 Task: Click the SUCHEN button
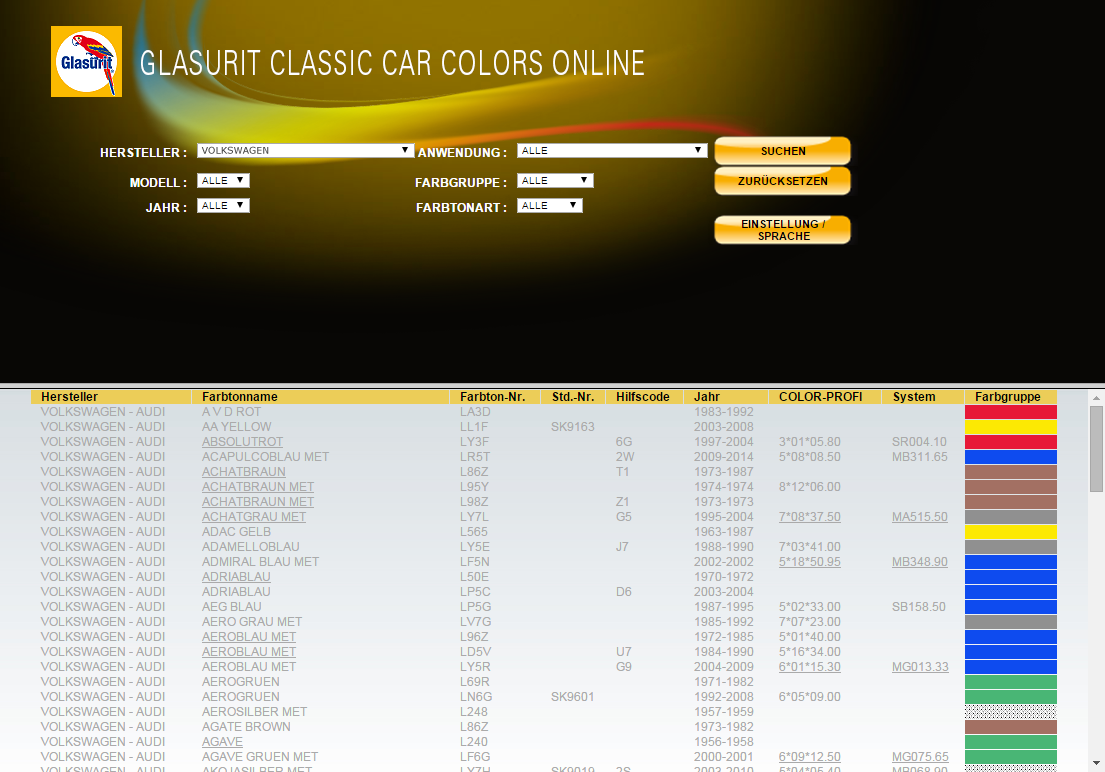coord(782,151)
